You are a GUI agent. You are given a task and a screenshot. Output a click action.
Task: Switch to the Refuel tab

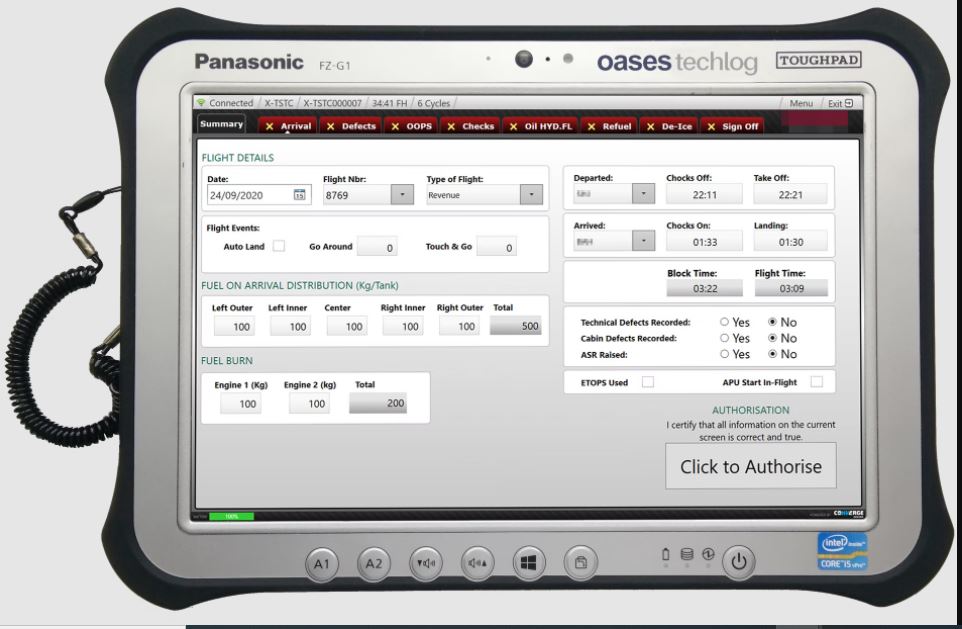[609, 126]
